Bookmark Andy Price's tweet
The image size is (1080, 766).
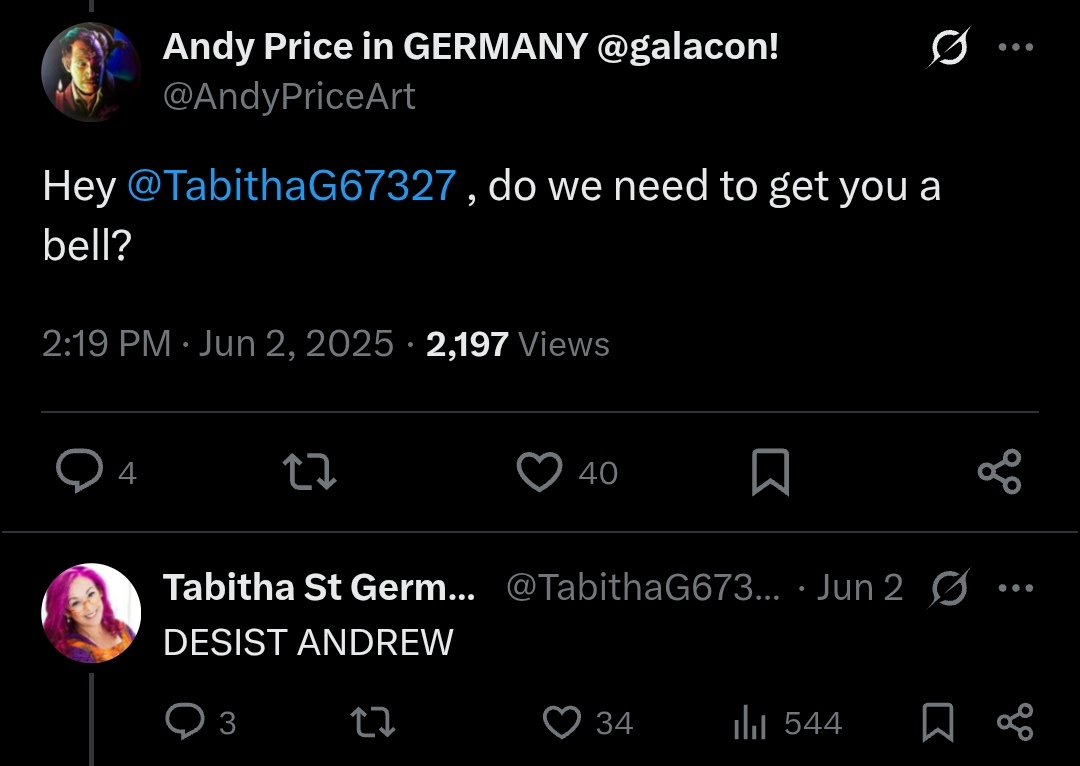[770, 472]
